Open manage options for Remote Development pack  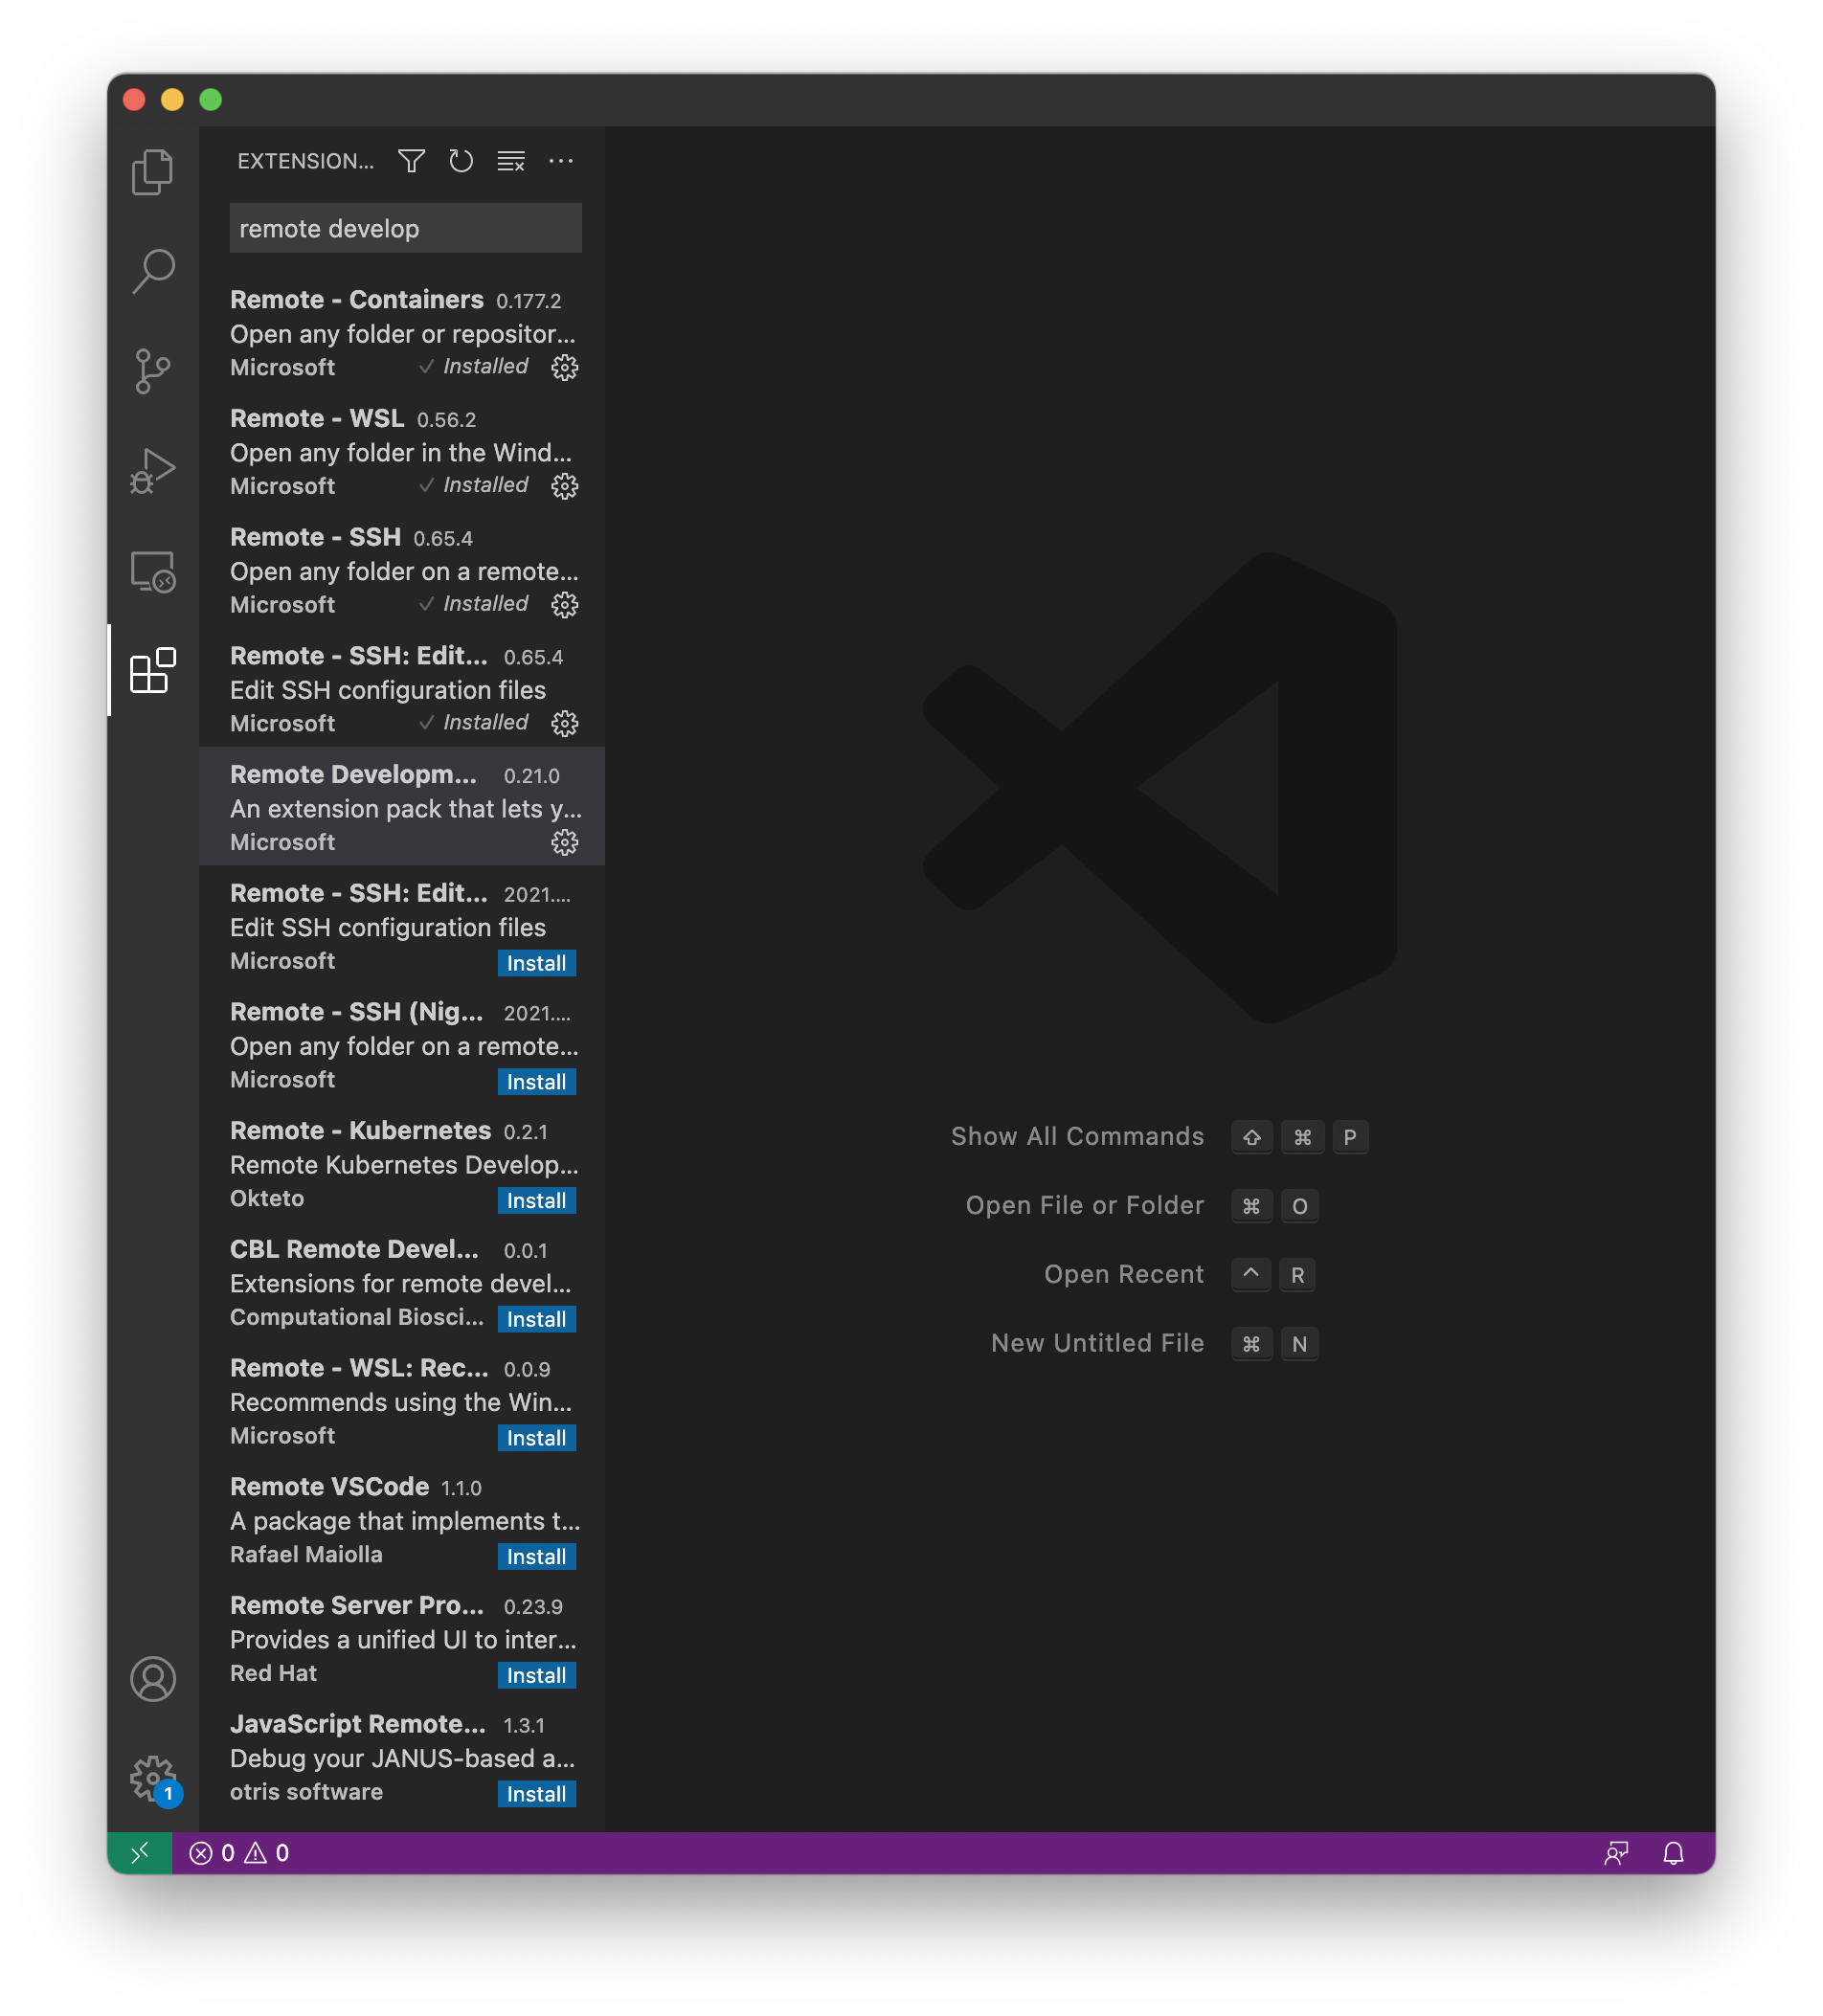point(564,843)
